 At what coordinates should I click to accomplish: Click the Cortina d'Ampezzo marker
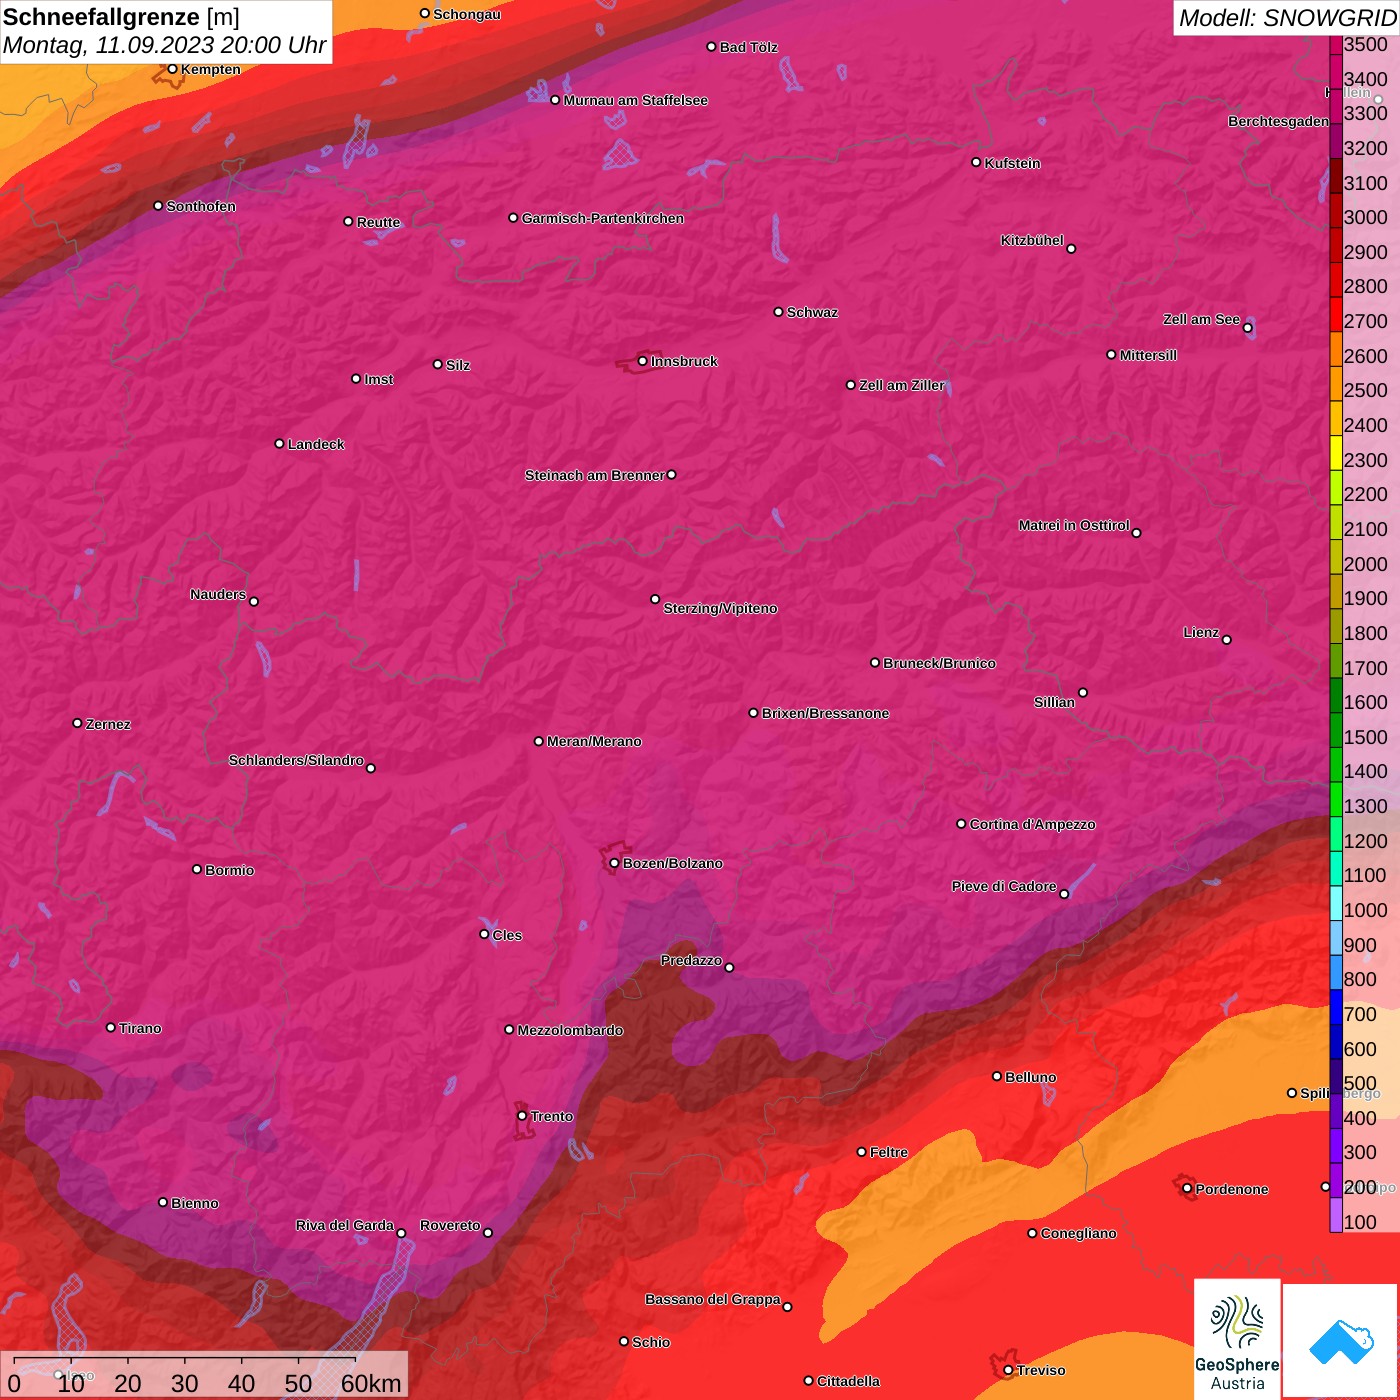961,824
